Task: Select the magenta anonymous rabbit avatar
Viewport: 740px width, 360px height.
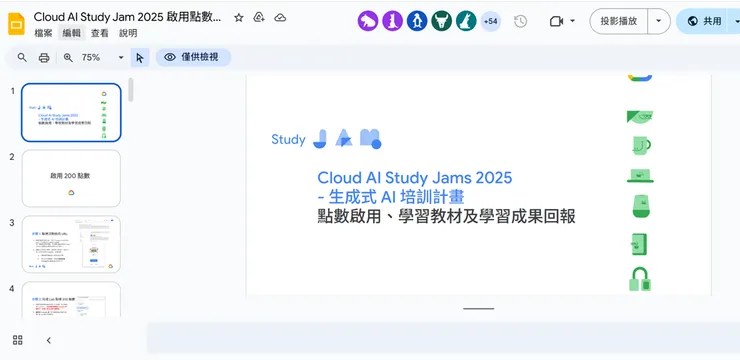Action: coord(392,21)
